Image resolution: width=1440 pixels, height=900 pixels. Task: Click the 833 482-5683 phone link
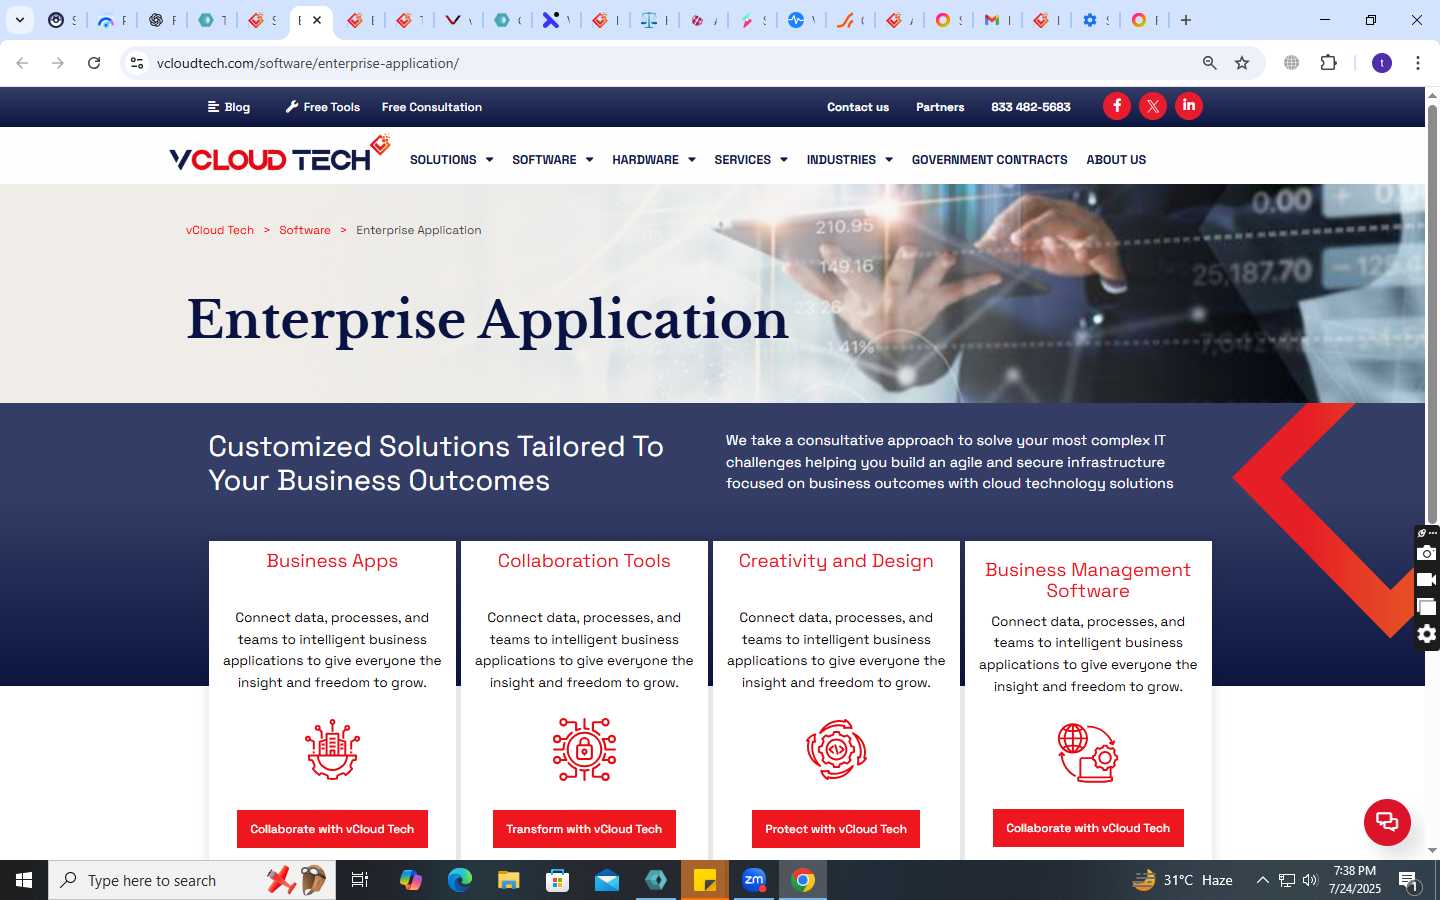[1030, 107]
